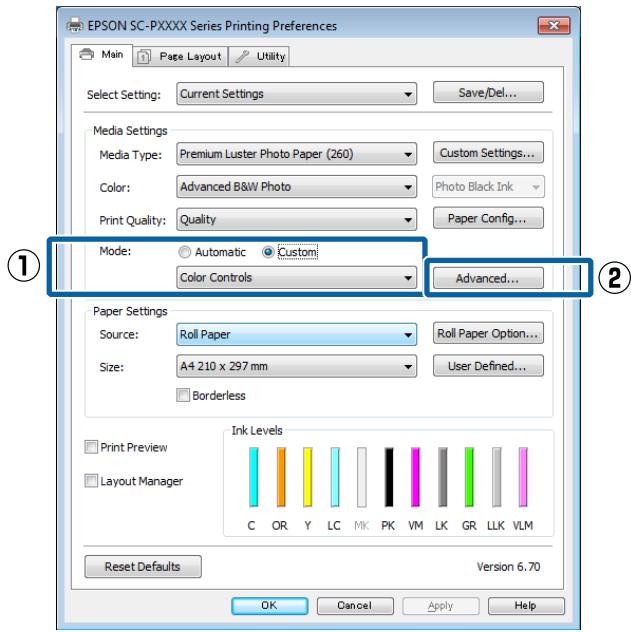The width and height of the screenshot is (631, 632).
Task: Close the Printing Preferences window
Action: pos(554,25)
